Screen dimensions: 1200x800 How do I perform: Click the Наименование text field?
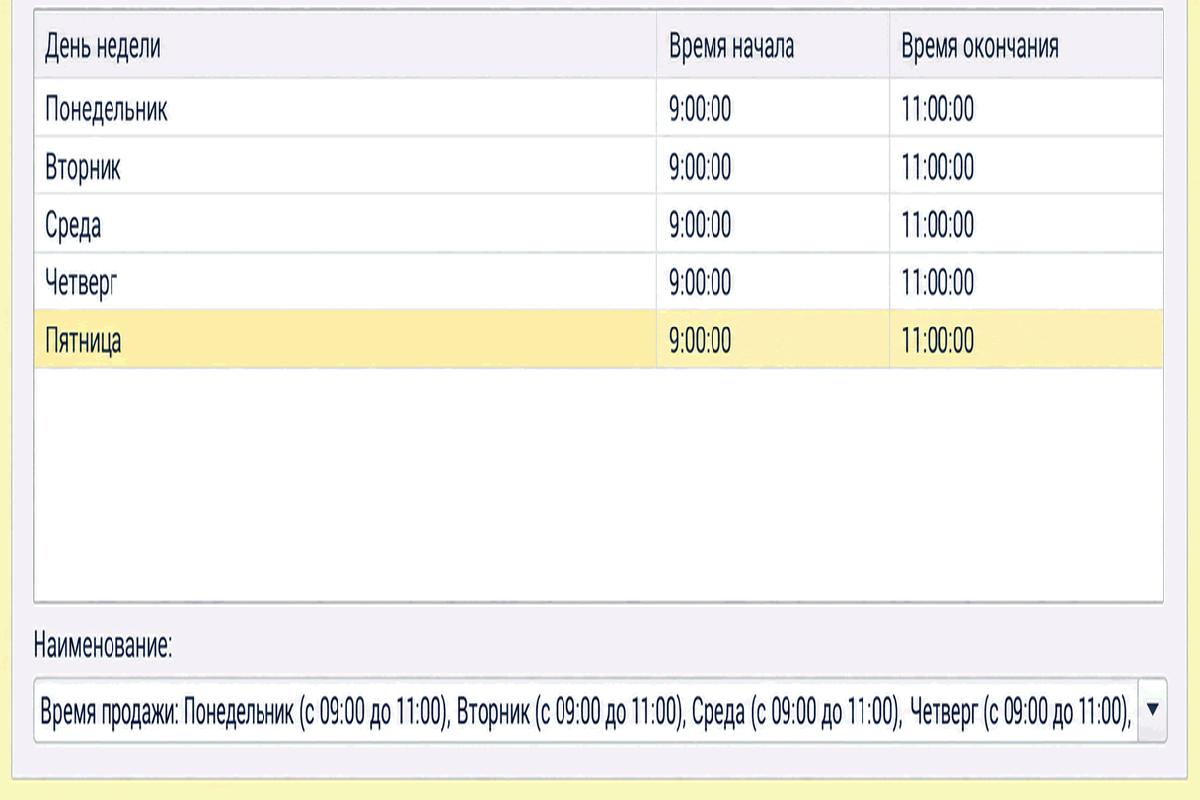587,709
